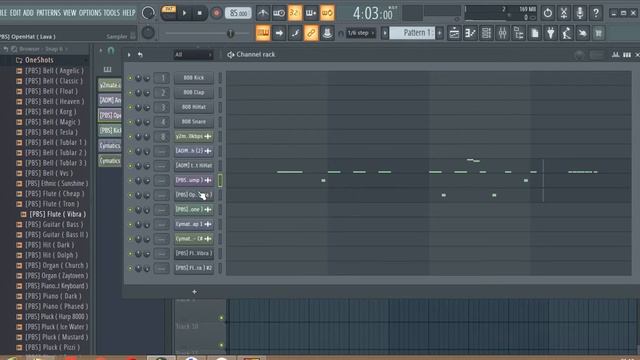Screen dimensions: 640x360
Task: Stop playback with the stop button
Action: click(x=199, y=13)
